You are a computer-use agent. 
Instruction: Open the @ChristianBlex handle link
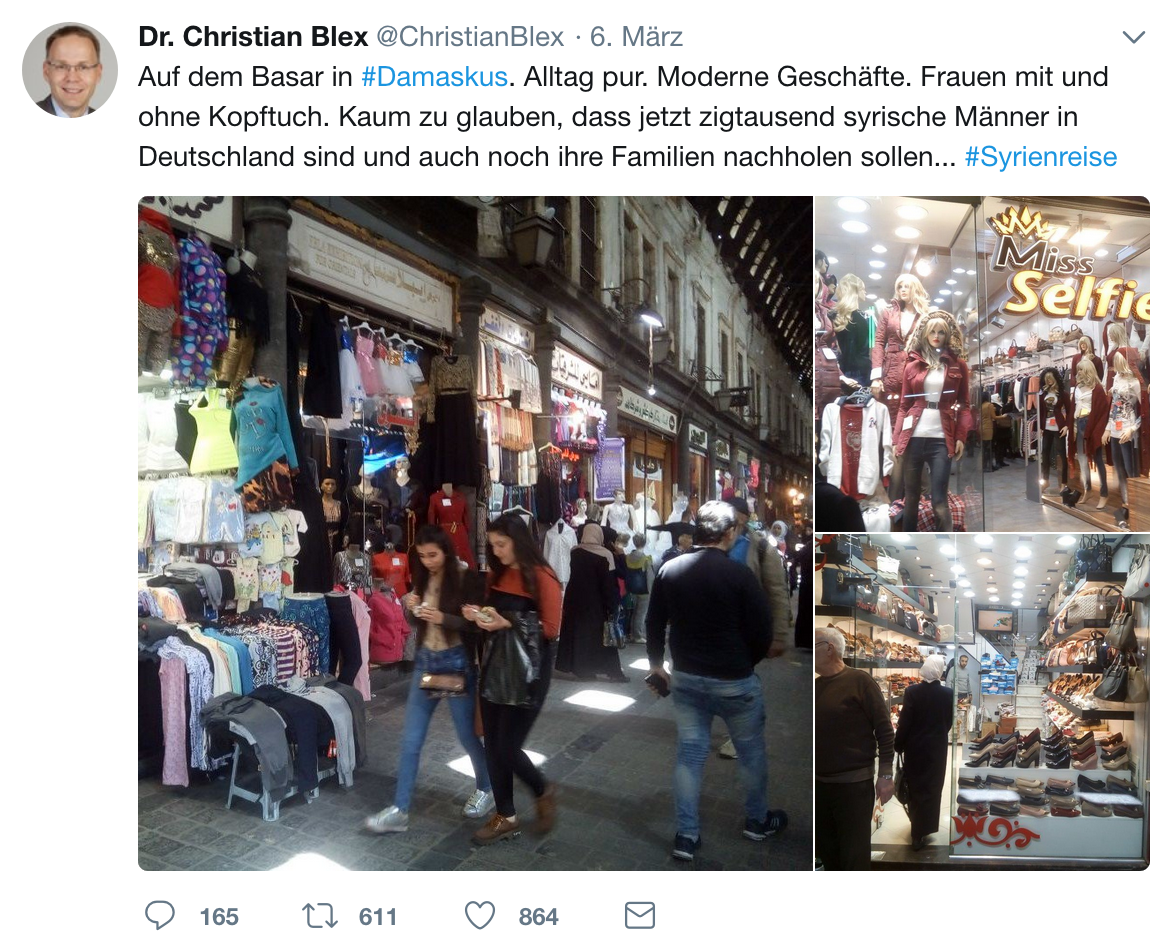click(x=470, y=37)
